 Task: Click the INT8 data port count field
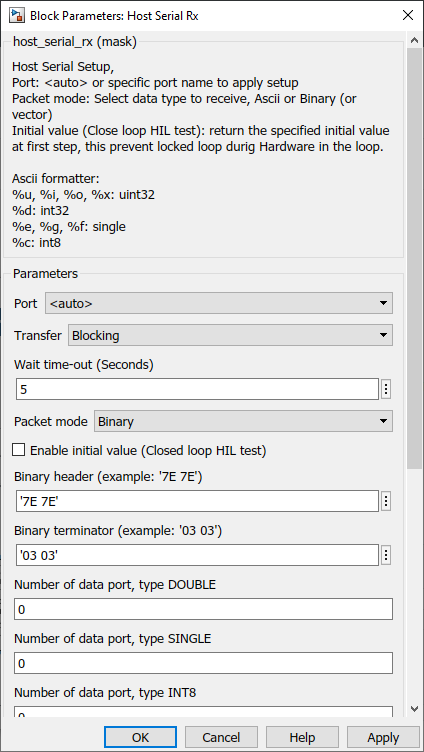click(x=204, y=712)
